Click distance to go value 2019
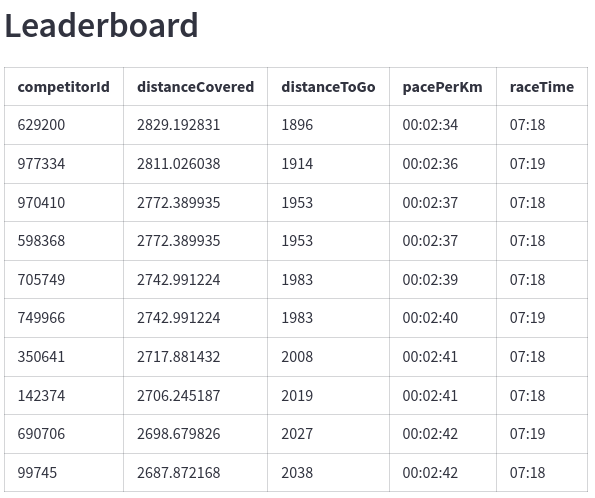 (297, 396)
